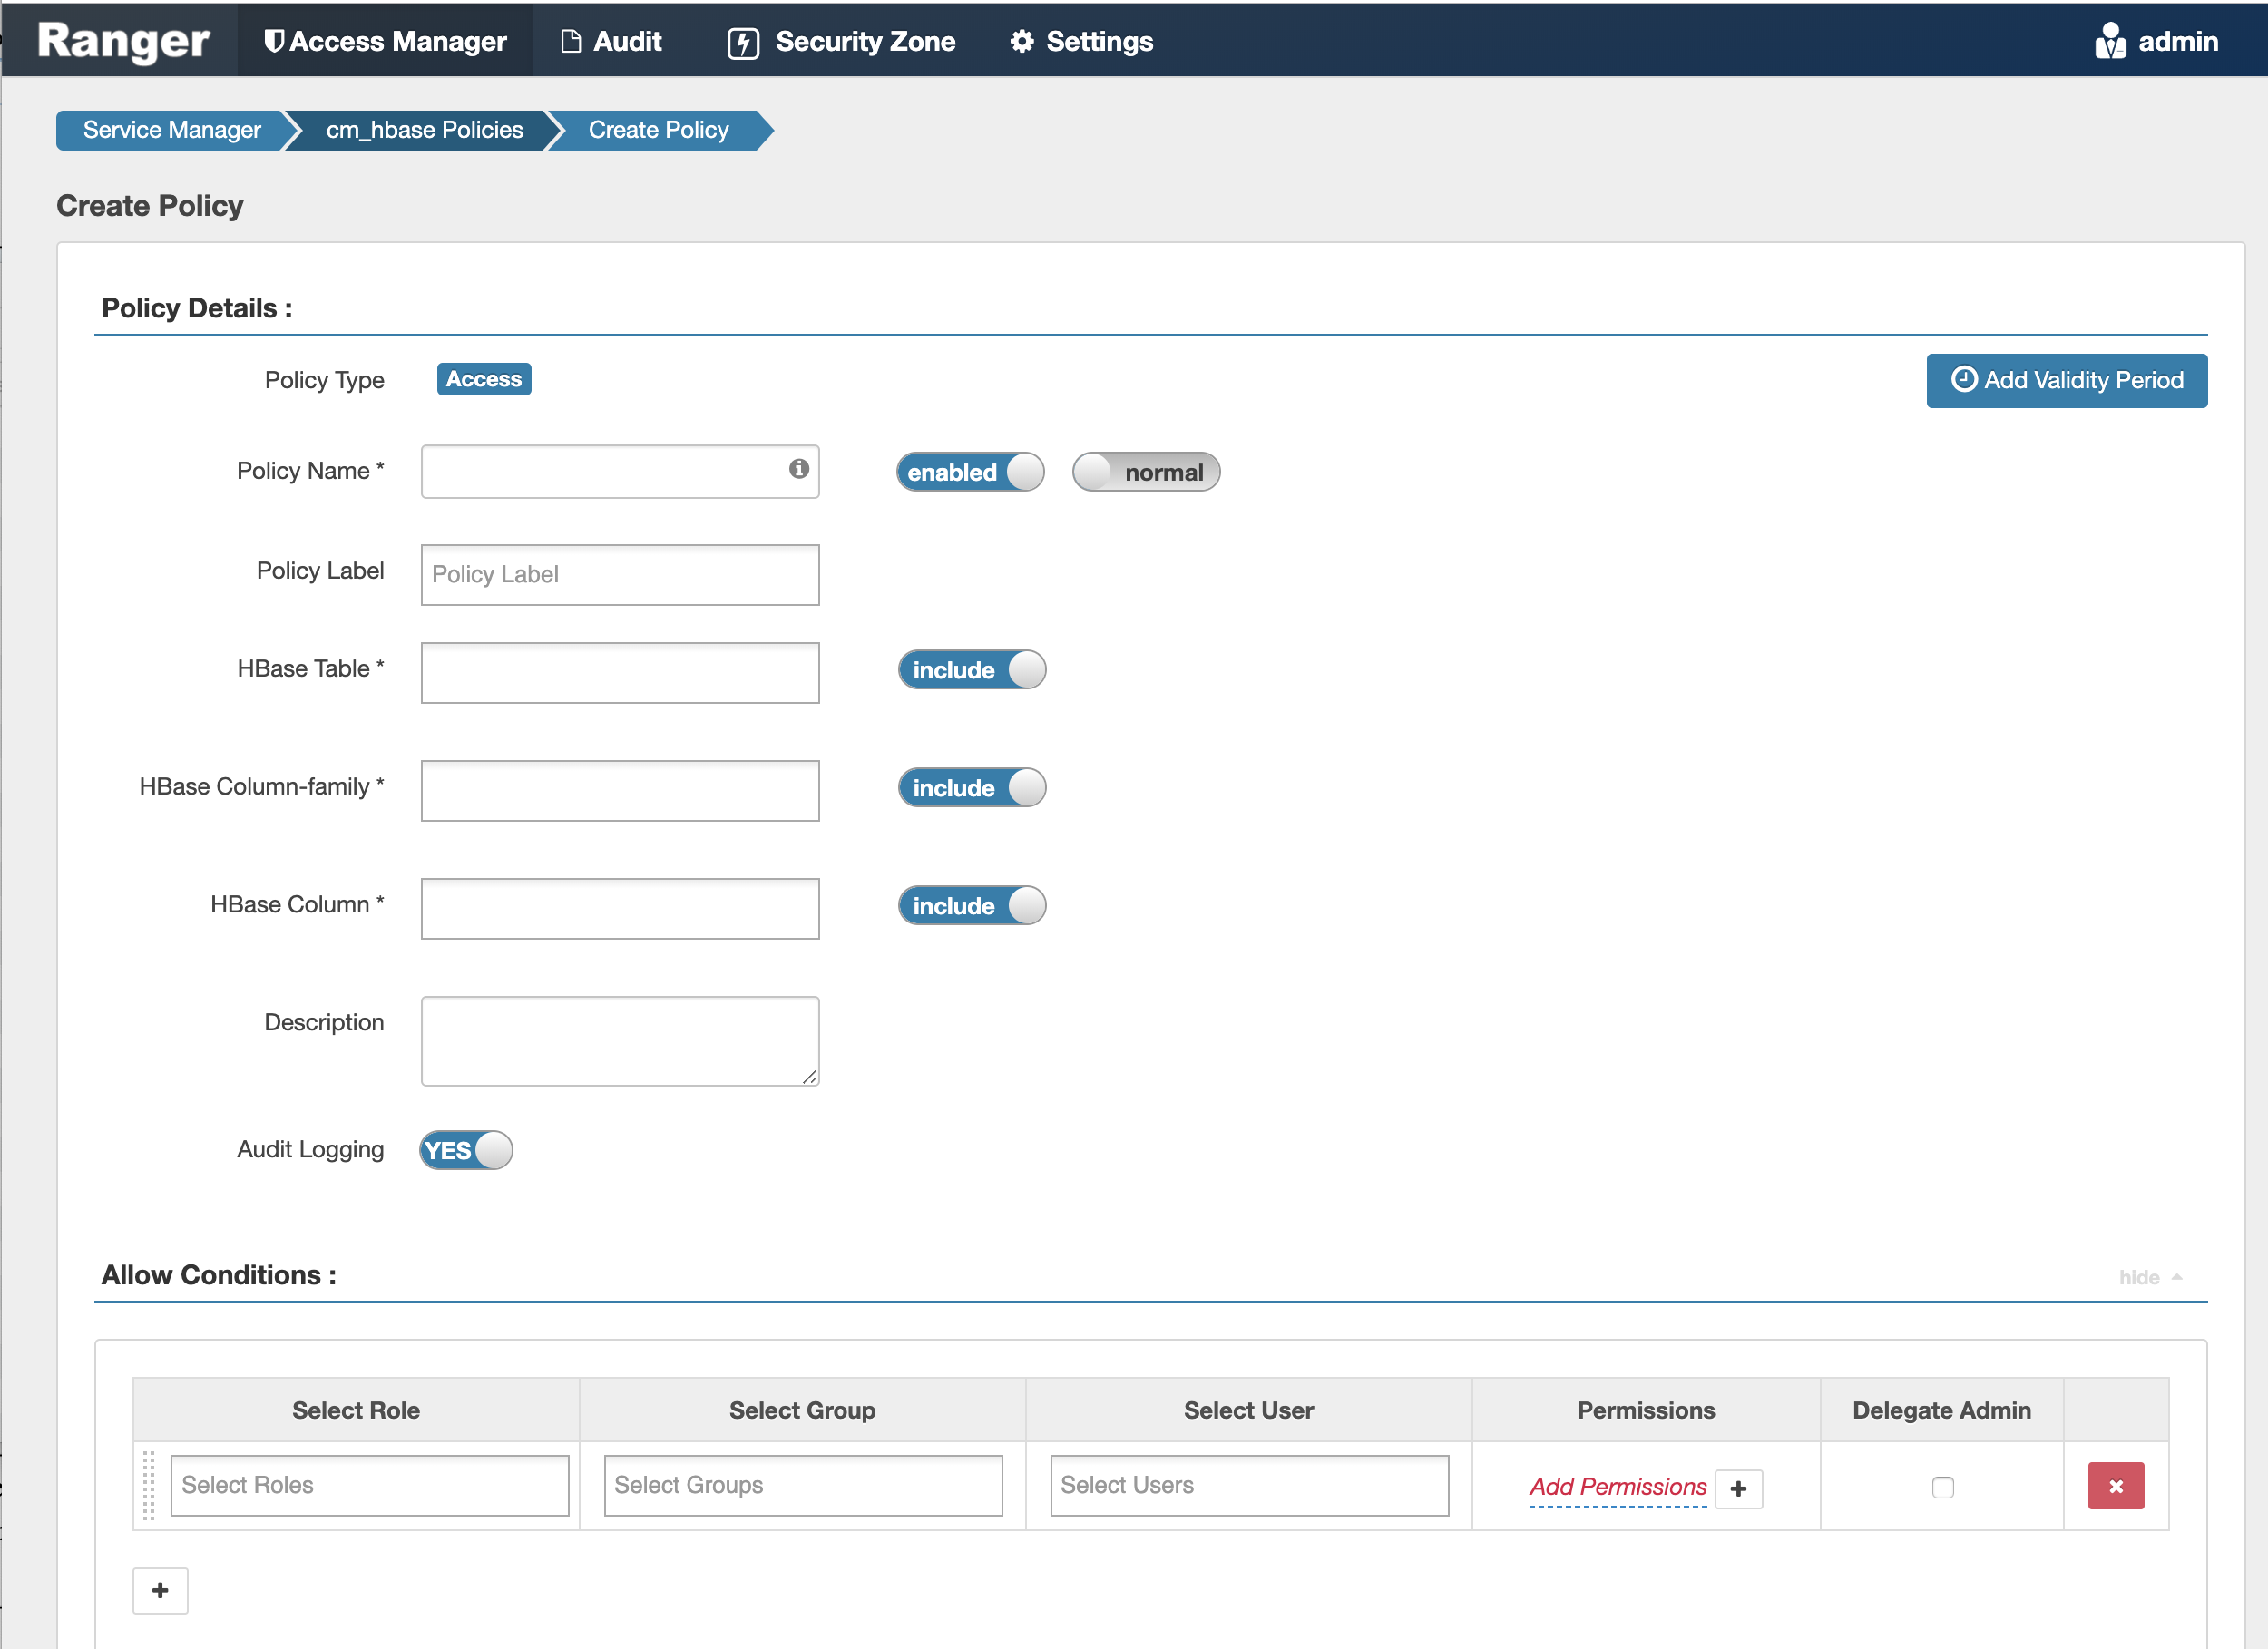2268x1649 pixels.
Task: Enable the Delegate Admin checkbox
Action: click(1944, 1487)
